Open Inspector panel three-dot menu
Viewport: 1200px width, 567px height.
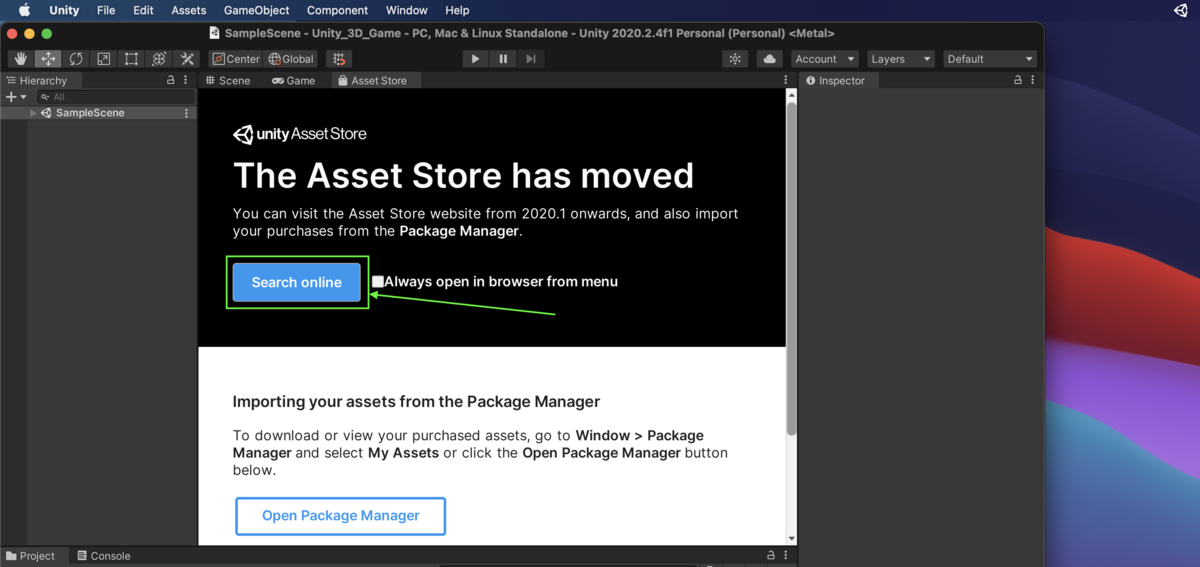click(x=1032, y=80)
